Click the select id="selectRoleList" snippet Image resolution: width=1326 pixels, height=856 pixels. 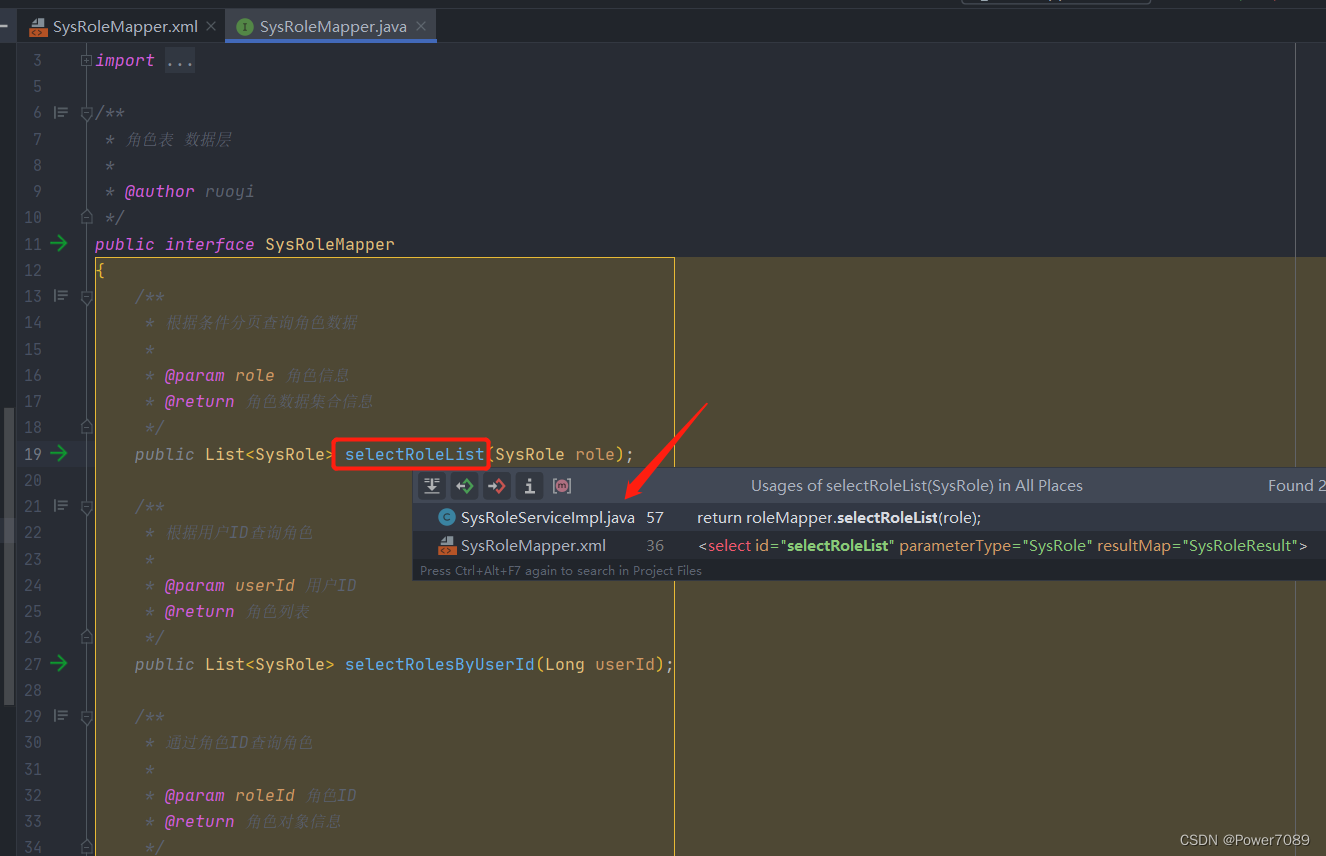1003,546
